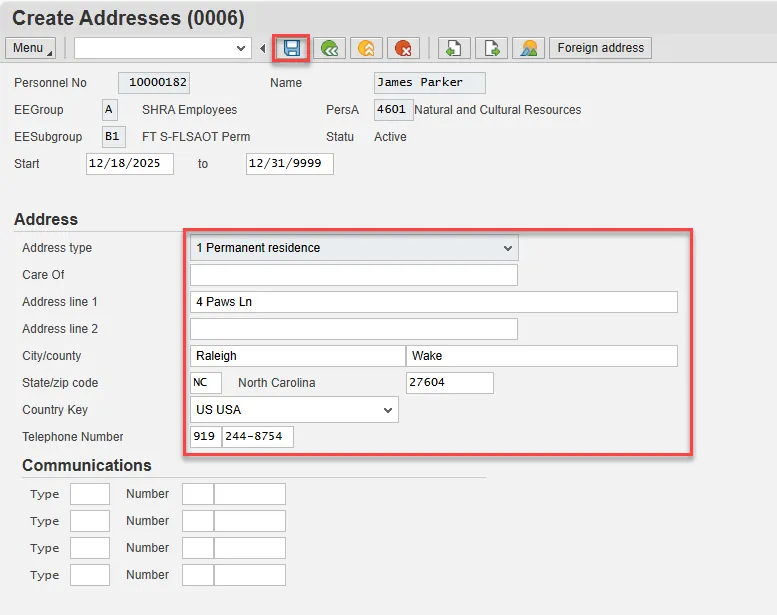
Task: Click the telephone number 244-8754 field
Action: pos(258,437)
